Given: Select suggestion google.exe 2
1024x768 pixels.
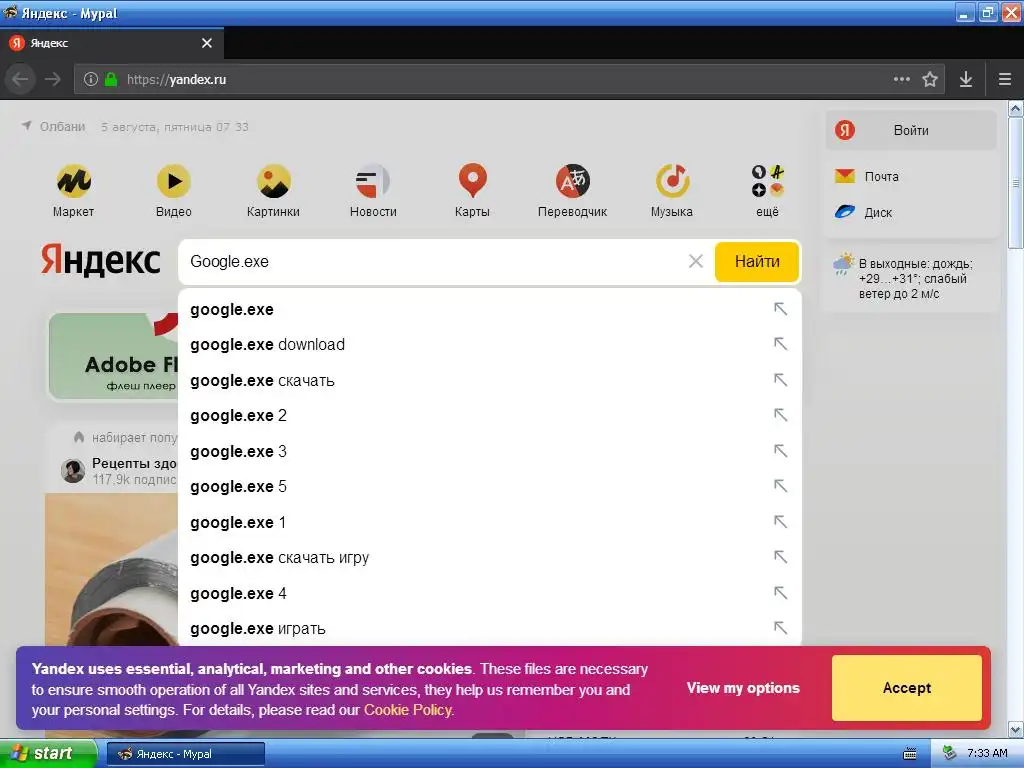Looking at the screenshot, I should 490,416.
